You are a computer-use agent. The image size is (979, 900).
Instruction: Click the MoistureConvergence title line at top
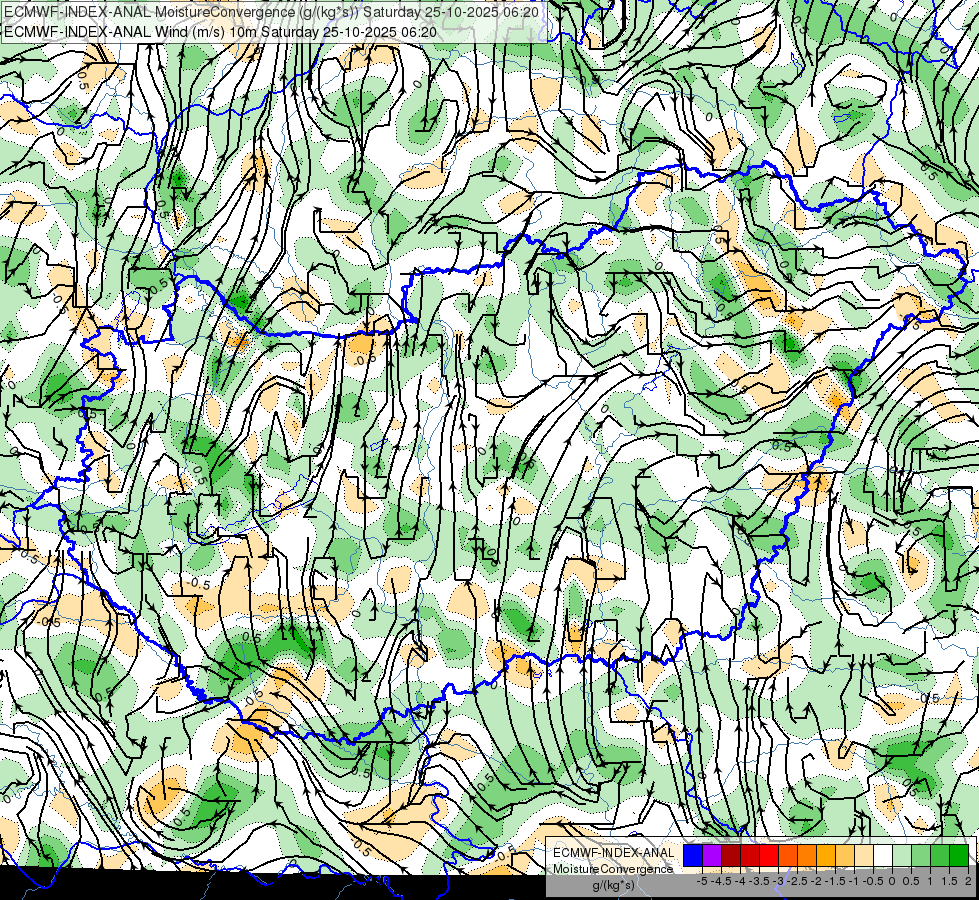271,11
